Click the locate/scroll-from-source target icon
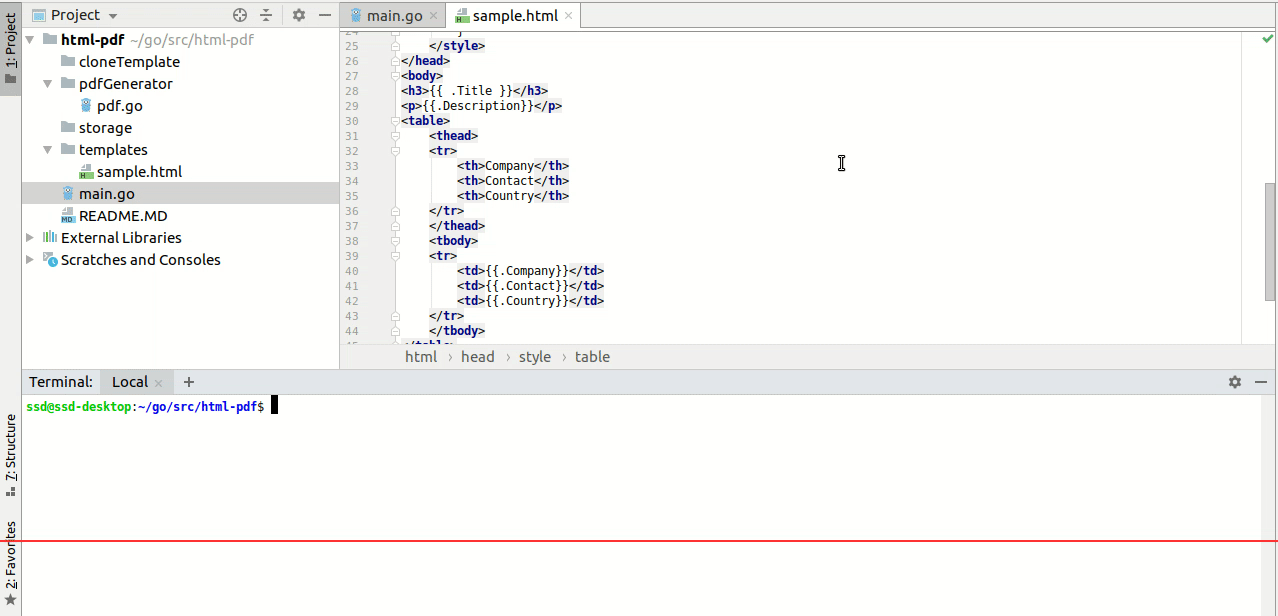 coord(240,15)
